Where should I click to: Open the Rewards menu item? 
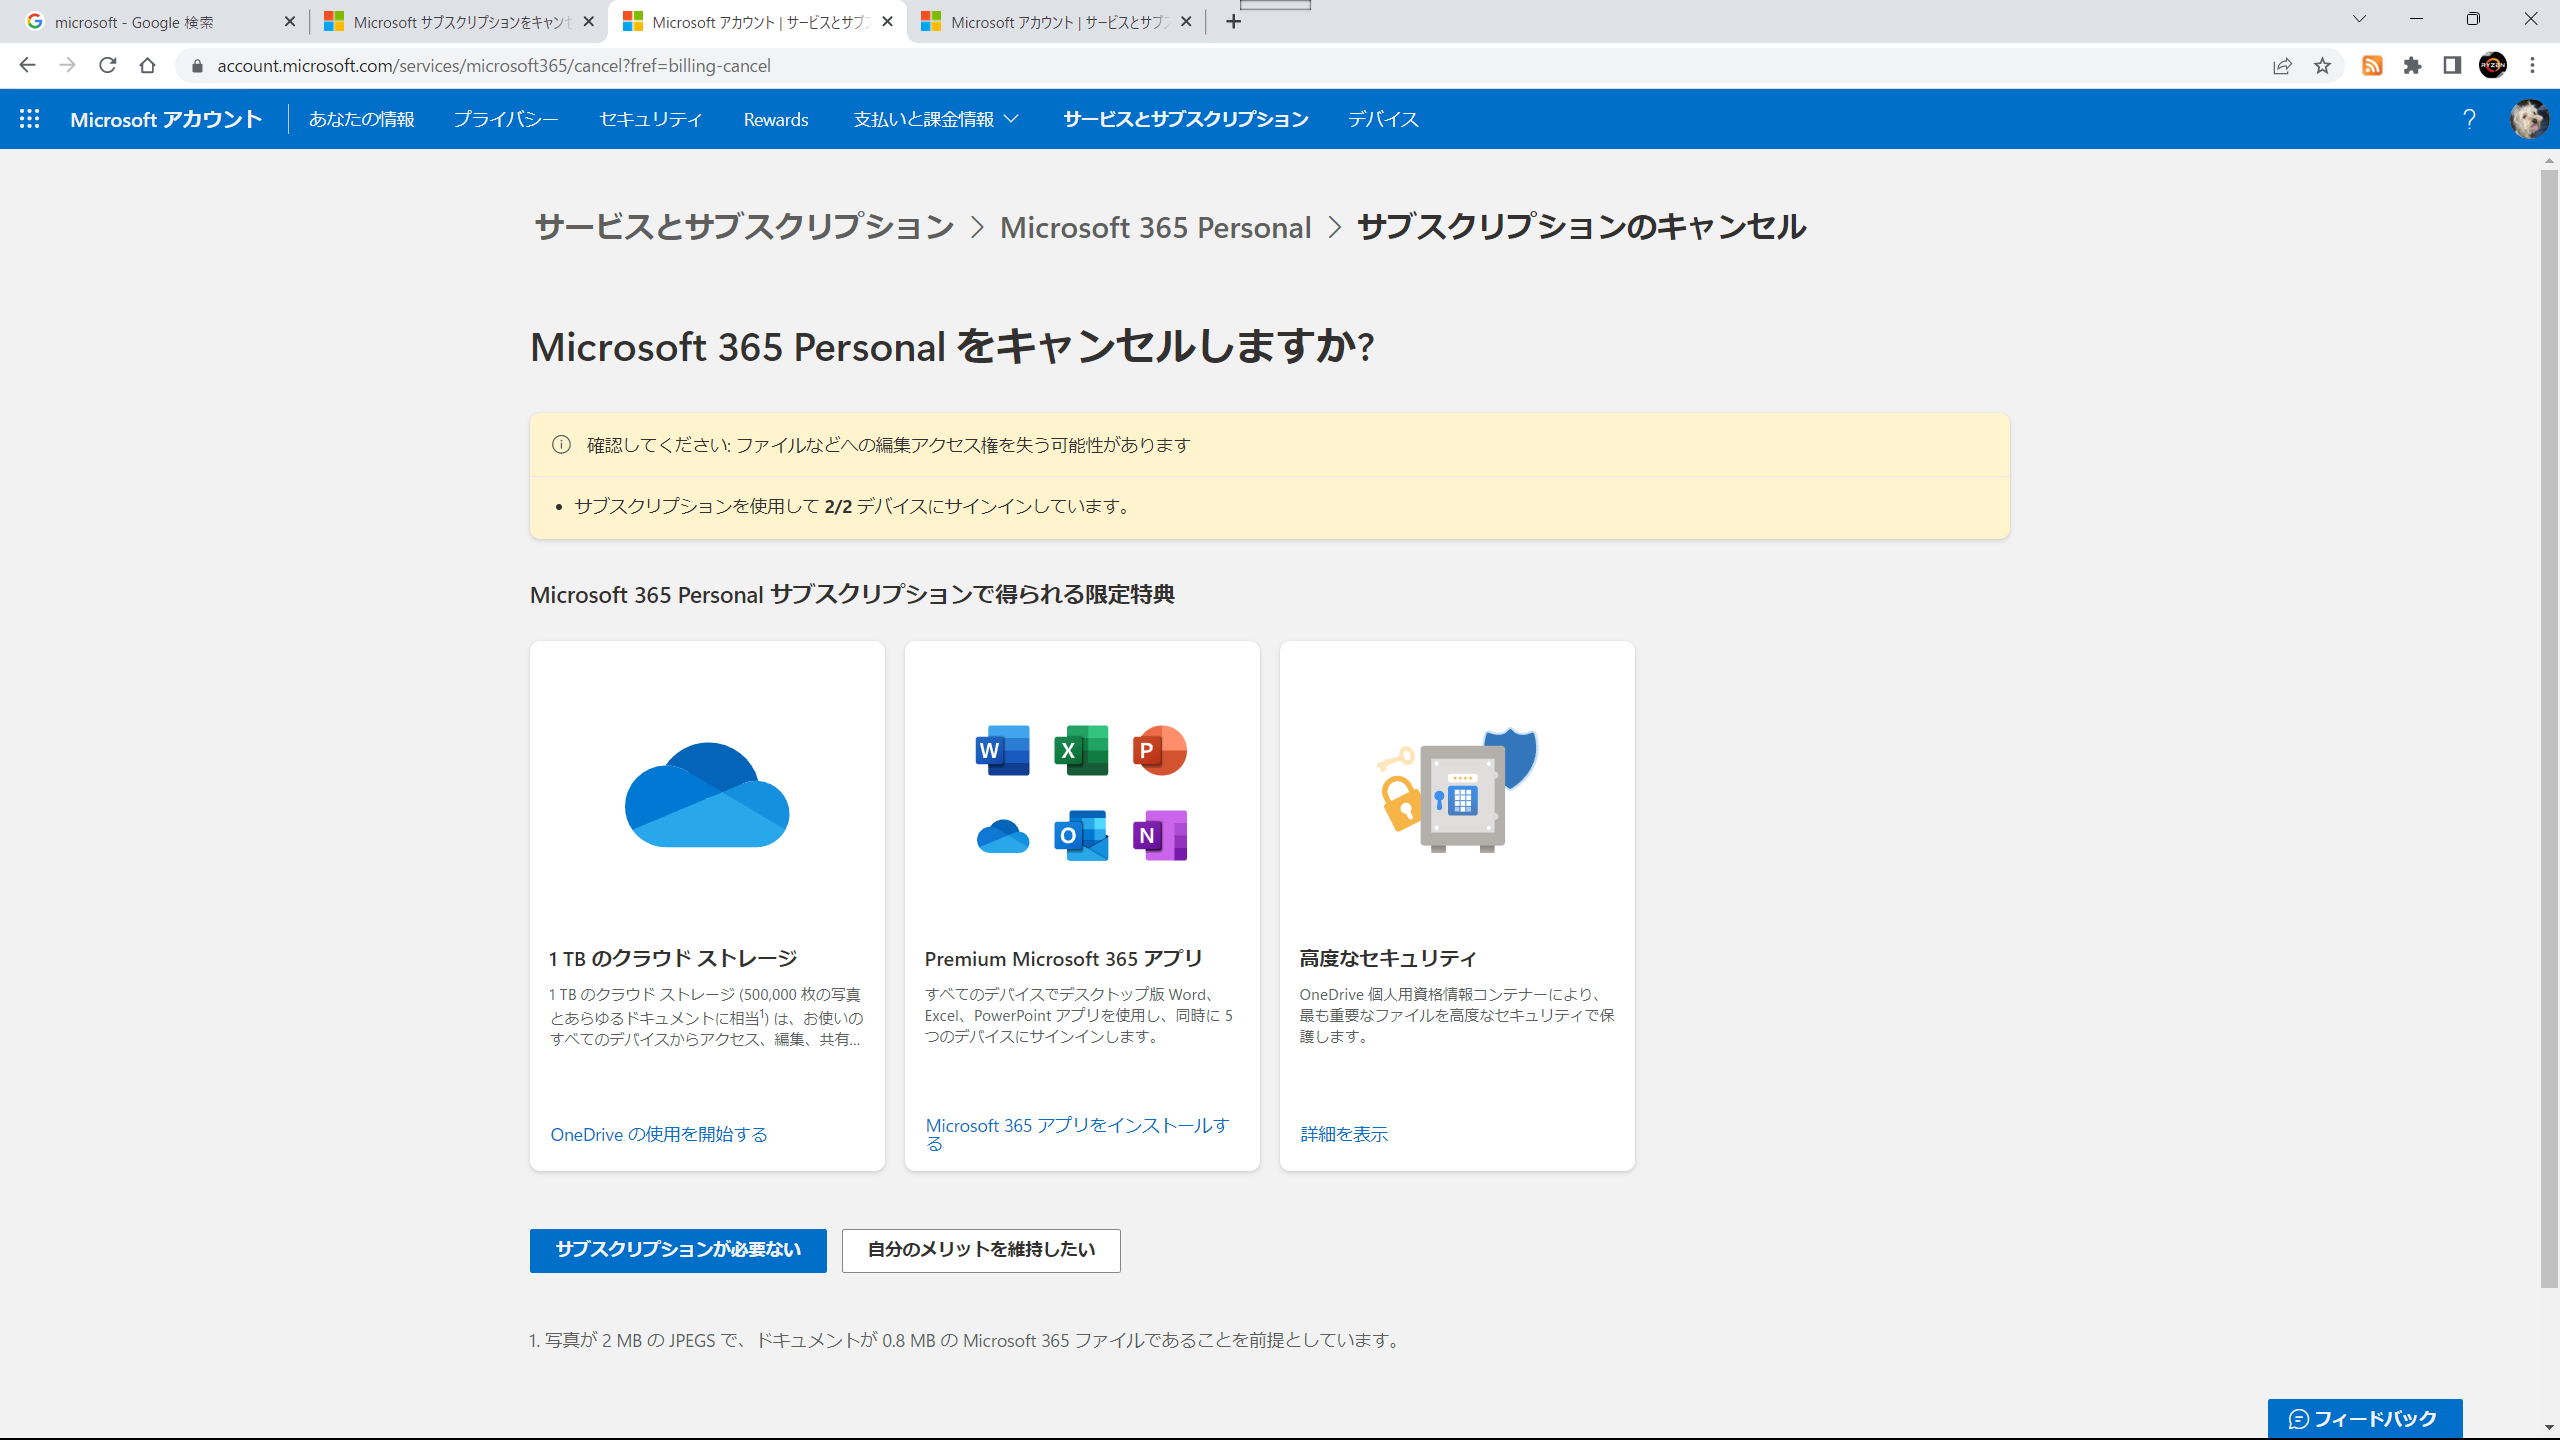pyautogui.click(x=776, y=119)
